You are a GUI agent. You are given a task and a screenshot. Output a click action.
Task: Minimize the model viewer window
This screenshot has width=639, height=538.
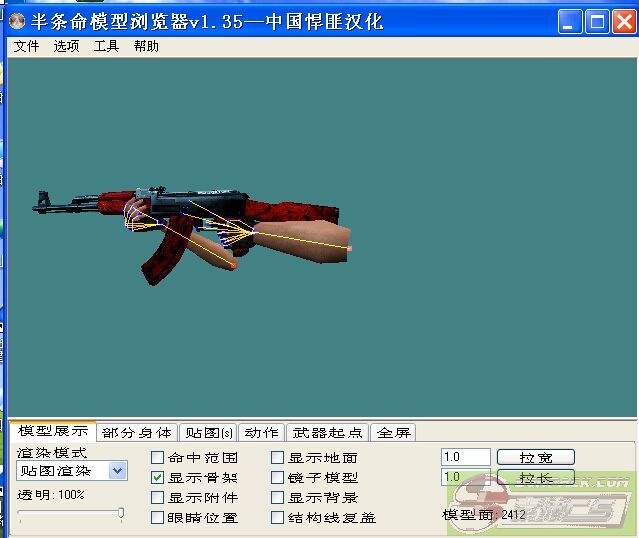pyautogui.click(x=570, y=21)
